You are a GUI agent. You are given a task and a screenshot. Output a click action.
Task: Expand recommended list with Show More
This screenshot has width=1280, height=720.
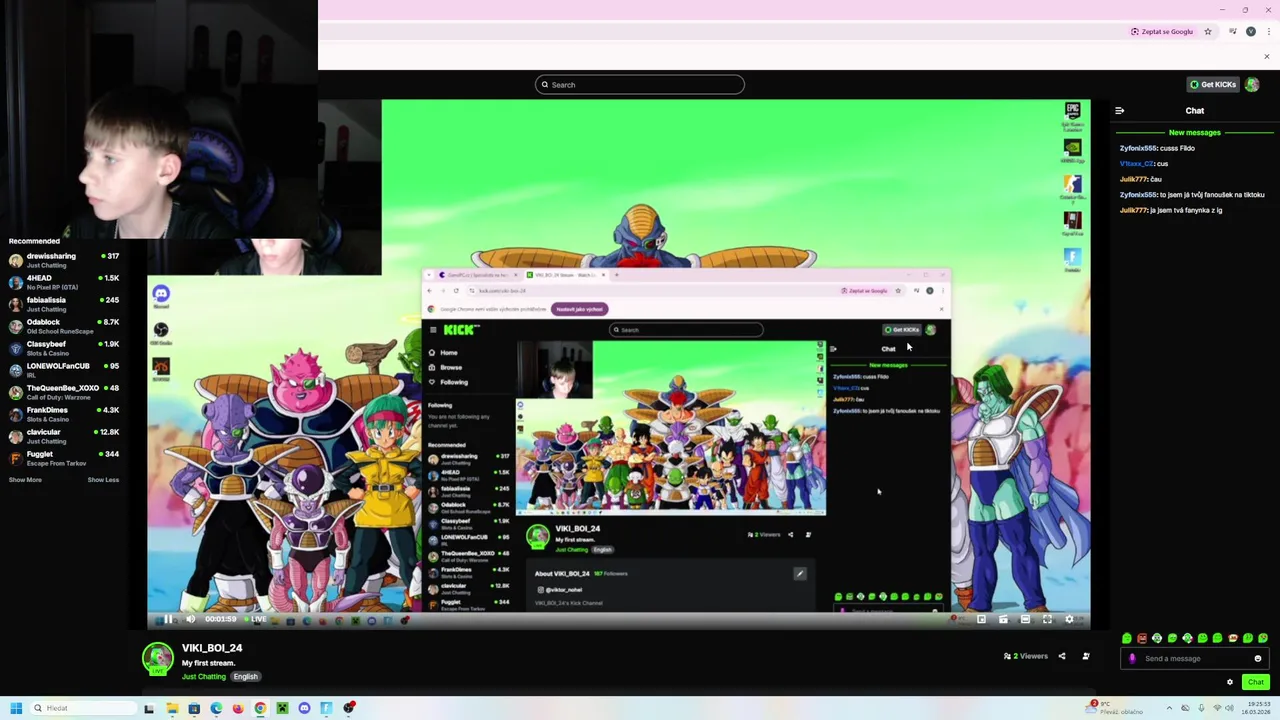(x=25, y=480)
